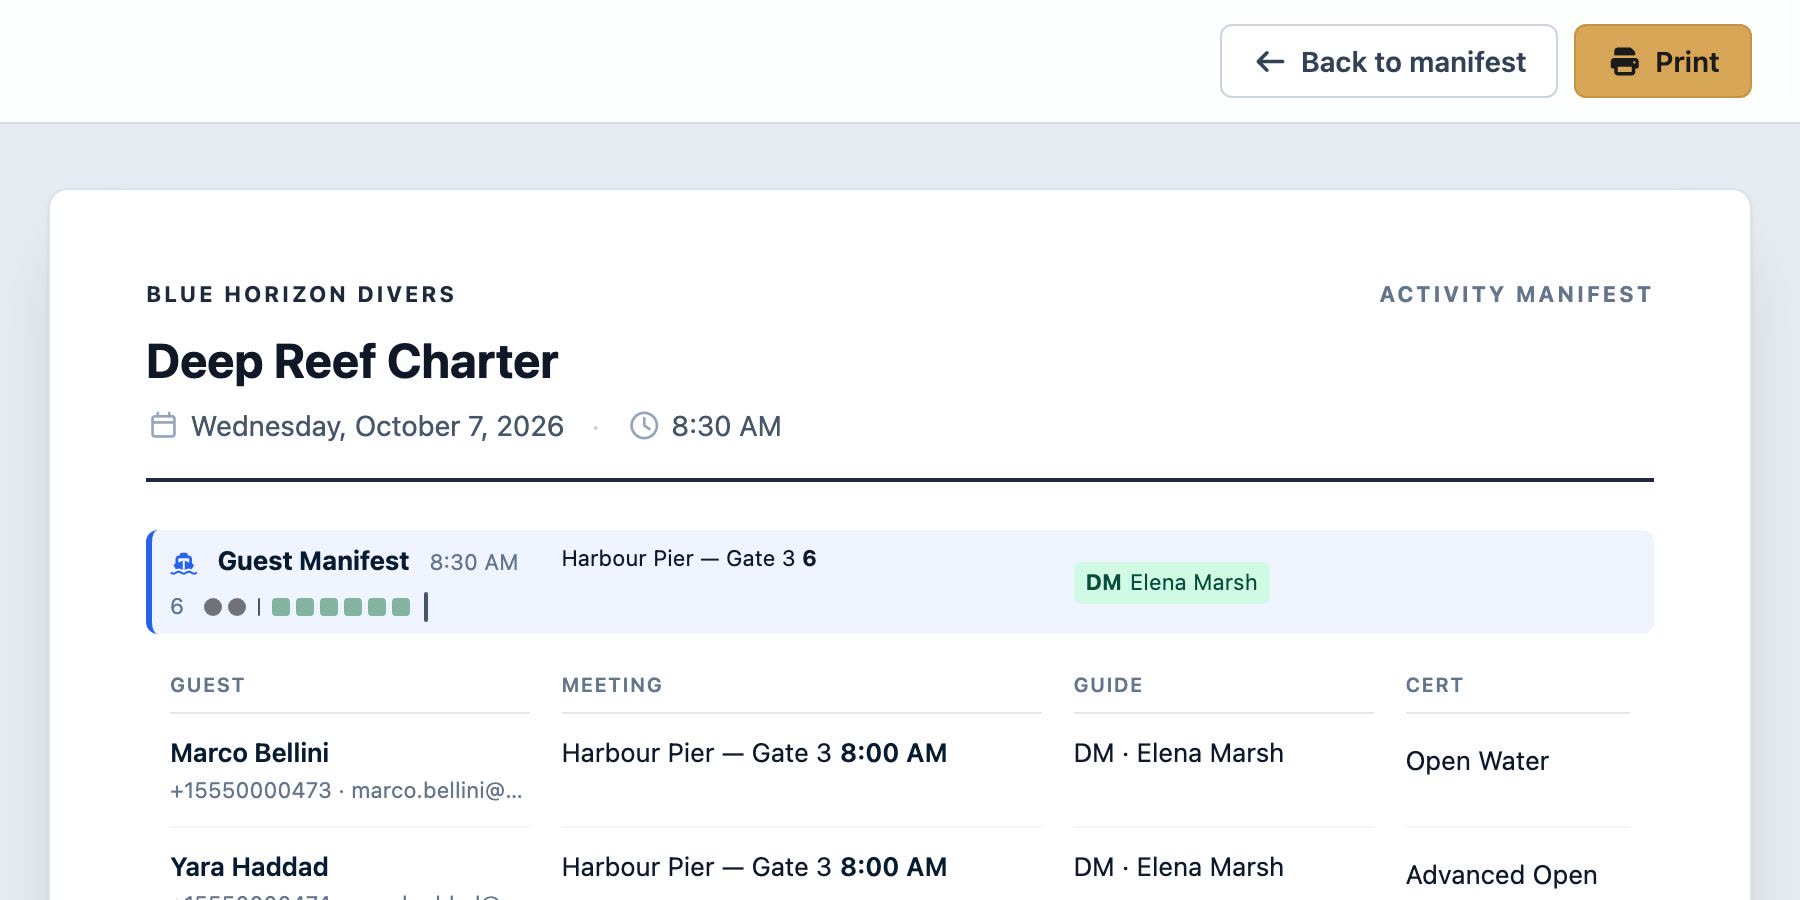The height and width of the screenshot is (900, 1800).
Task: Select guest name Yara Haddad
Action: click(250, 867)
